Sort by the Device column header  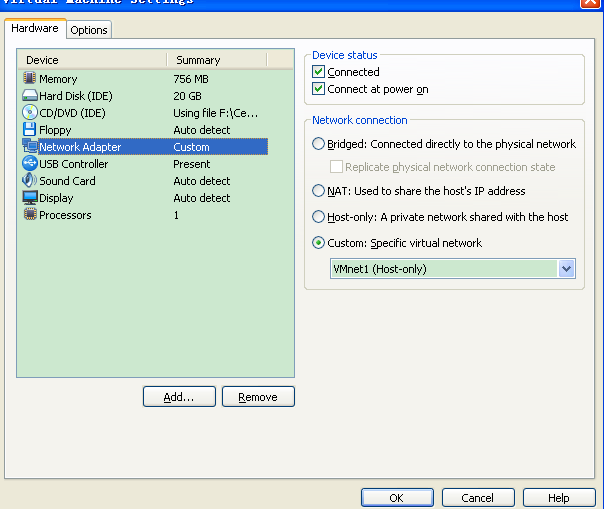92,60
